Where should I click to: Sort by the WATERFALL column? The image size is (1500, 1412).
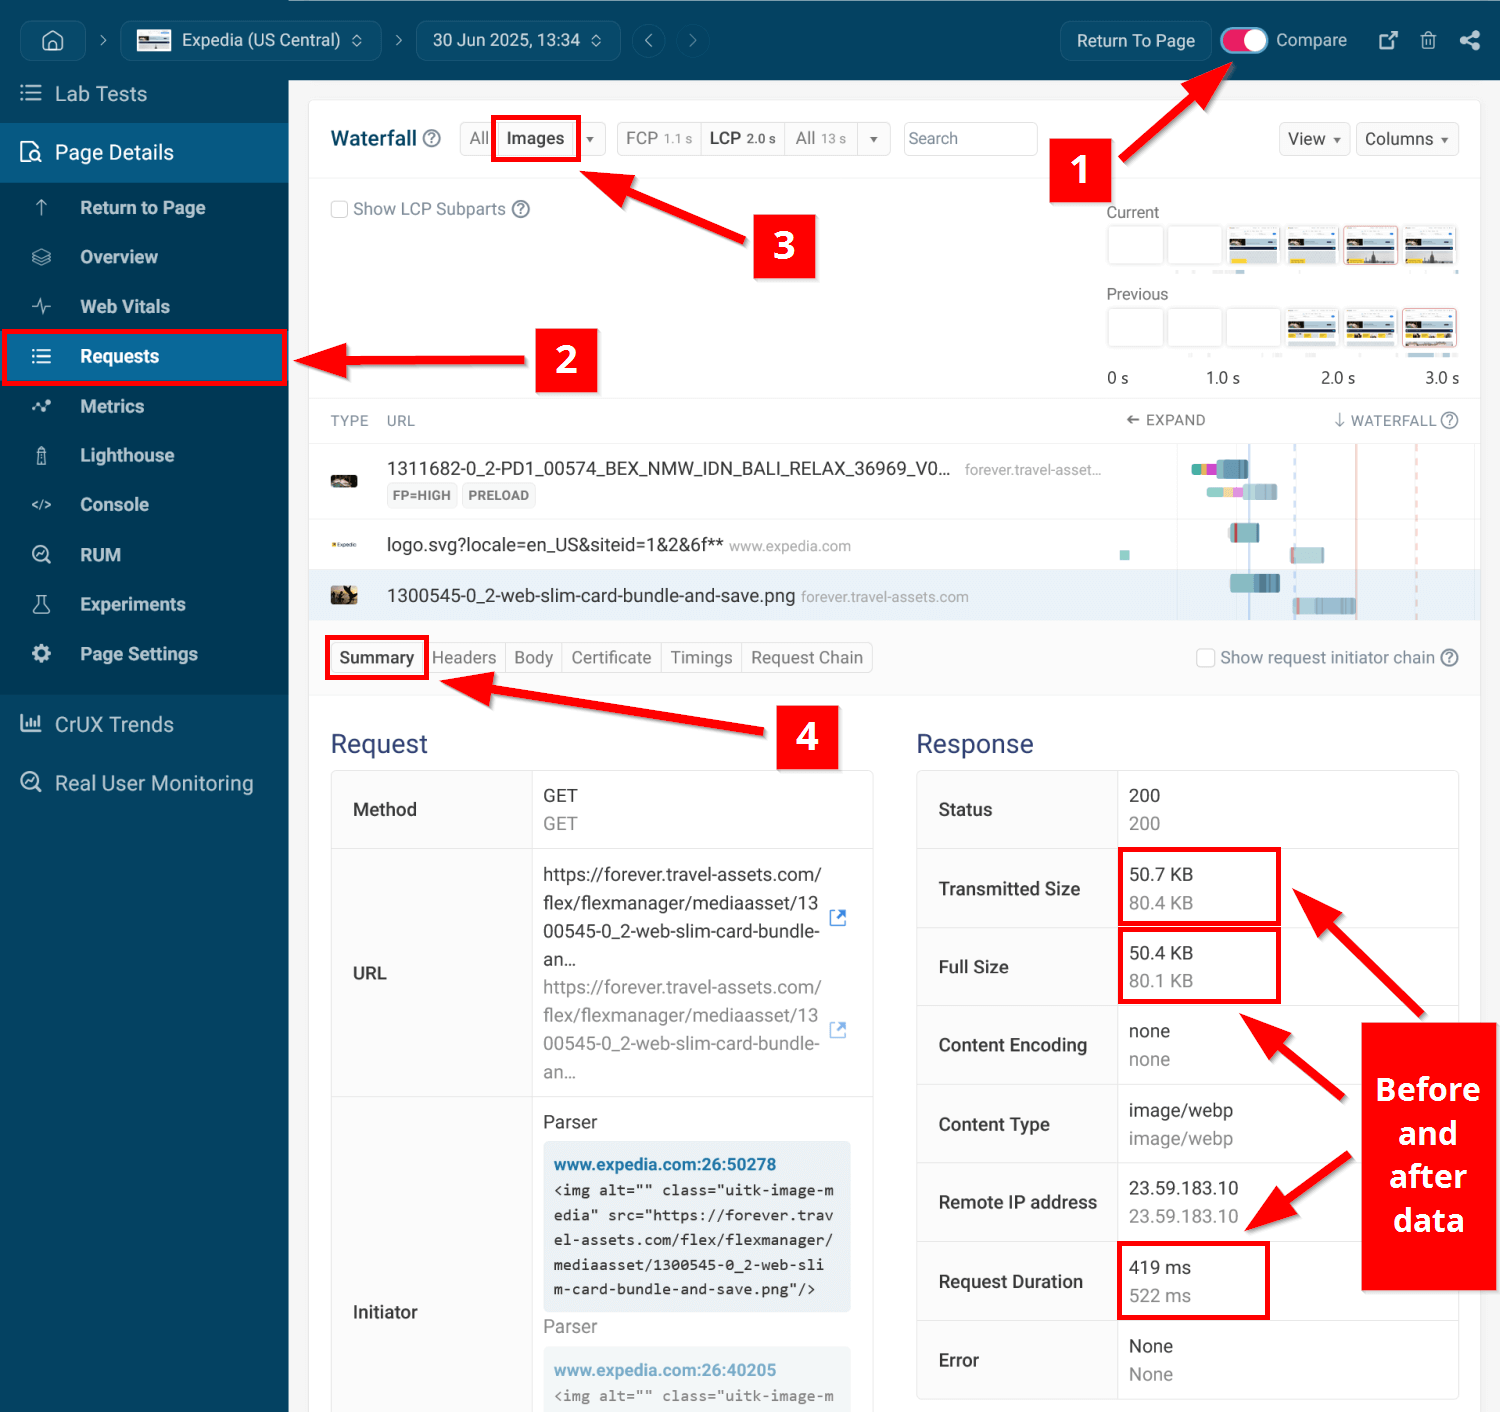(x=1385, y=420)
